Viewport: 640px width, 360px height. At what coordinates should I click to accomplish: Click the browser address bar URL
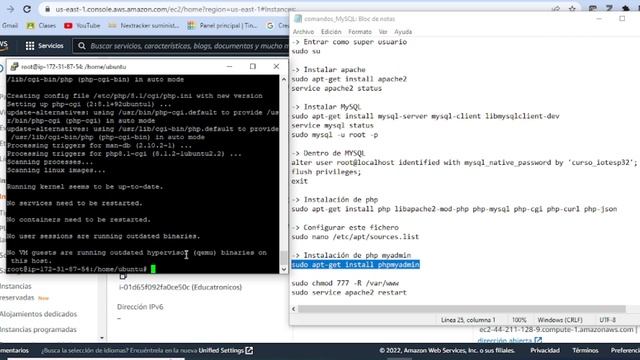(x=176, y=9)
